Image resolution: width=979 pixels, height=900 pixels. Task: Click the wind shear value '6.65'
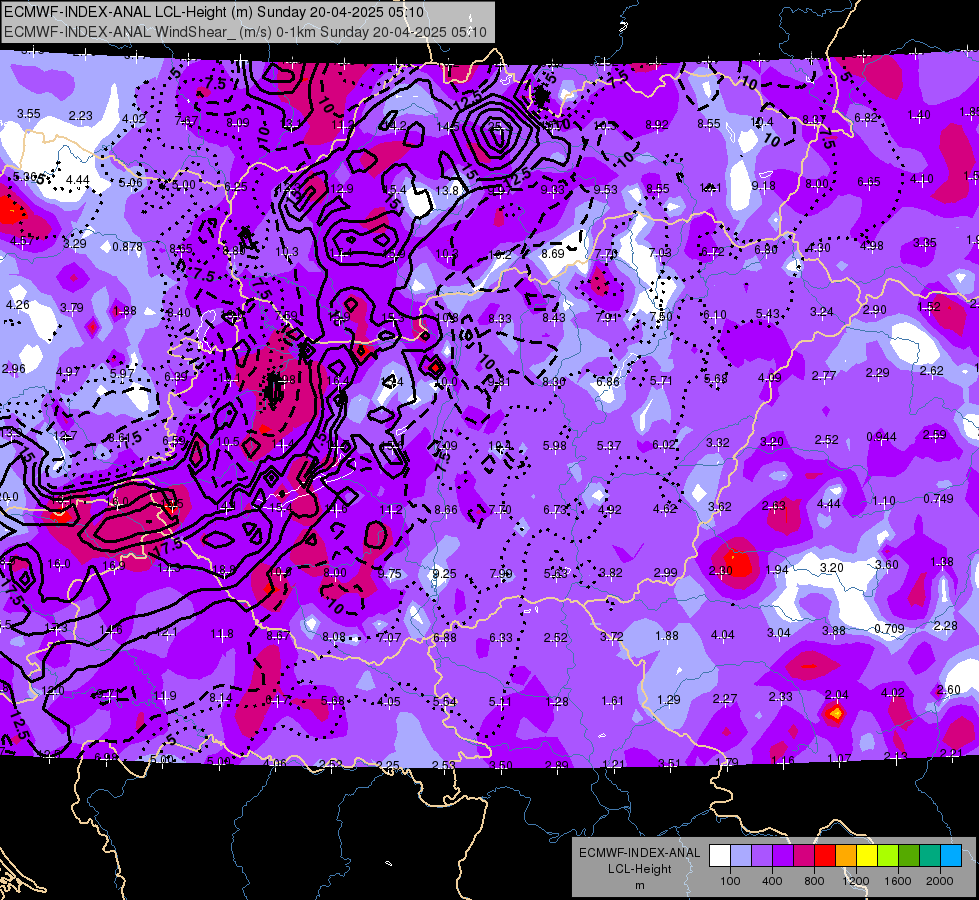pos(868,182)
